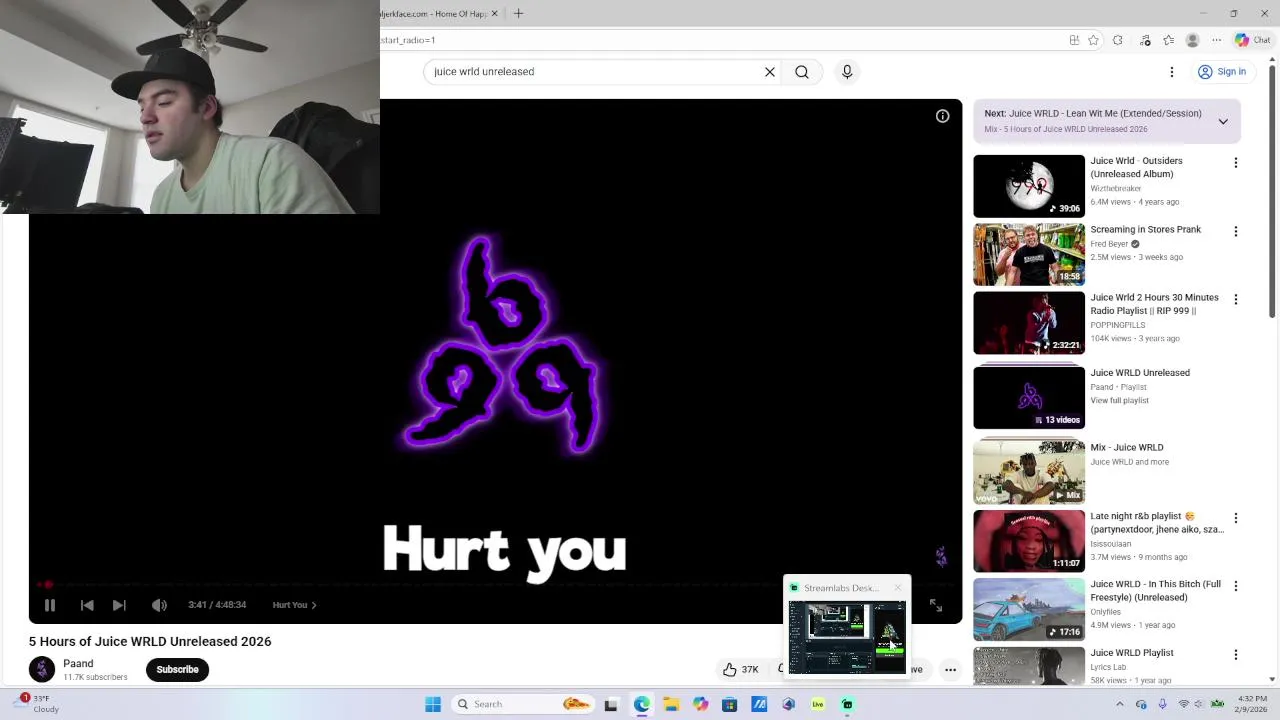Play Juice Wrld 2 Hours 30 Minutes thumbnail
This screenshot has width=1280, height=720.
click(x=1029, y=323)
